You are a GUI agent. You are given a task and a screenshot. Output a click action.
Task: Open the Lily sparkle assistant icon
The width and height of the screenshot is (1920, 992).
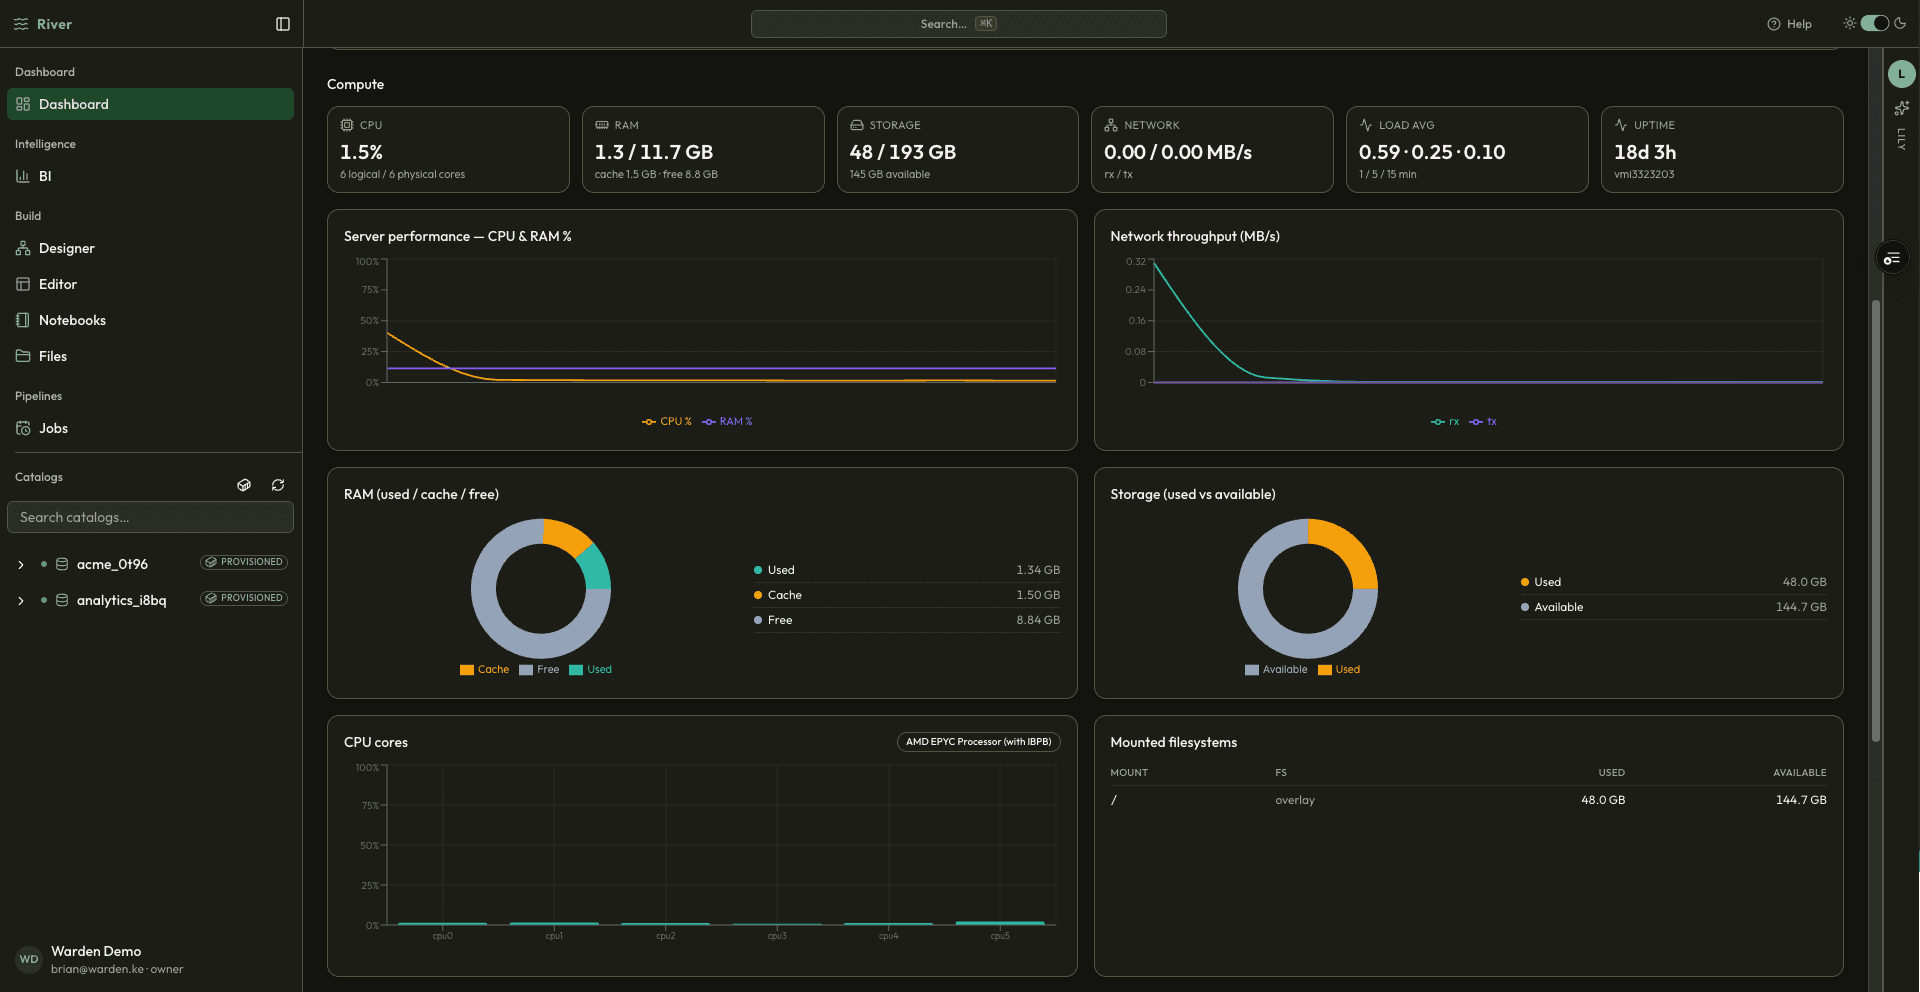1902,107
